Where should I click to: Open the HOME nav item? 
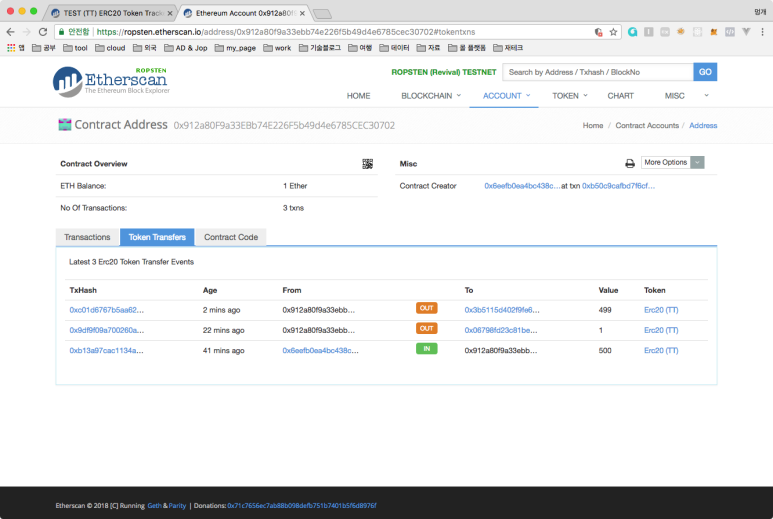point(358,96)
